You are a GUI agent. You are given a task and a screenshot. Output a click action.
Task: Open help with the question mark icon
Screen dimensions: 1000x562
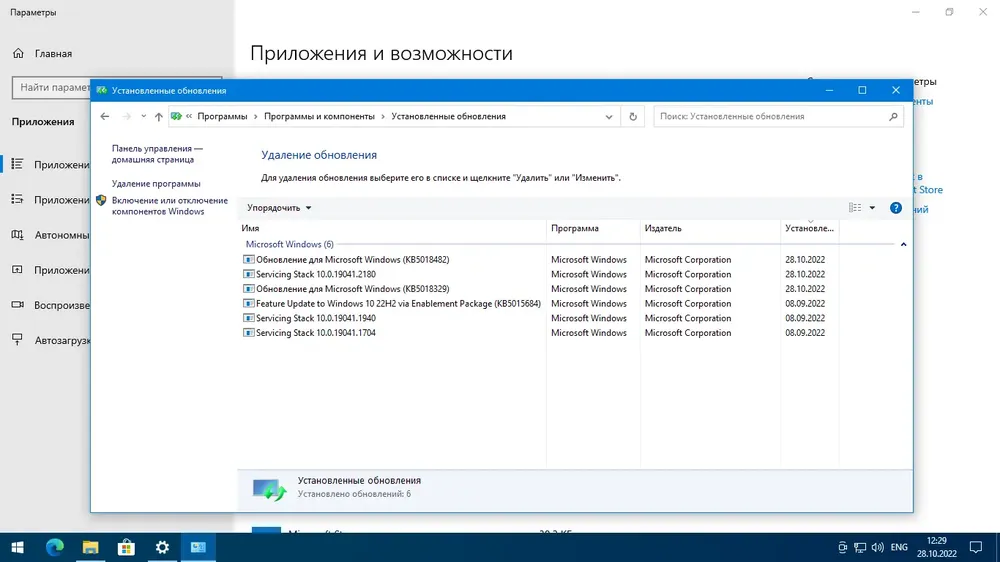(895, 208)
